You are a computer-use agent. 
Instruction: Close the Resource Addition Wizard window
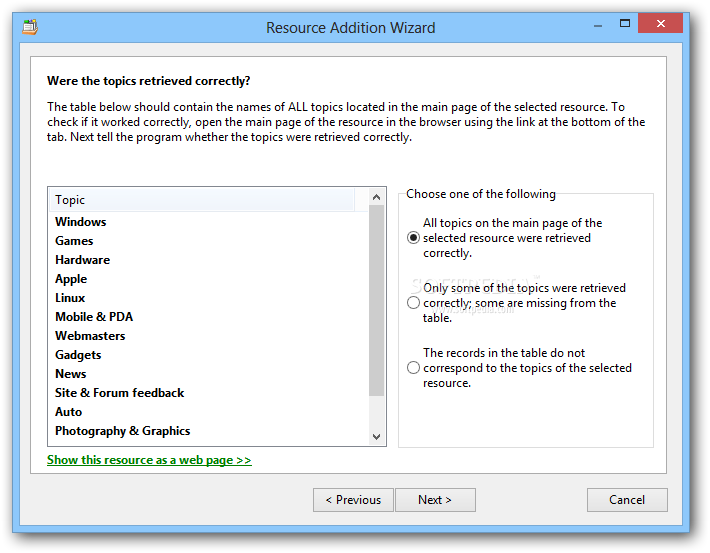[x=661, y=24]
